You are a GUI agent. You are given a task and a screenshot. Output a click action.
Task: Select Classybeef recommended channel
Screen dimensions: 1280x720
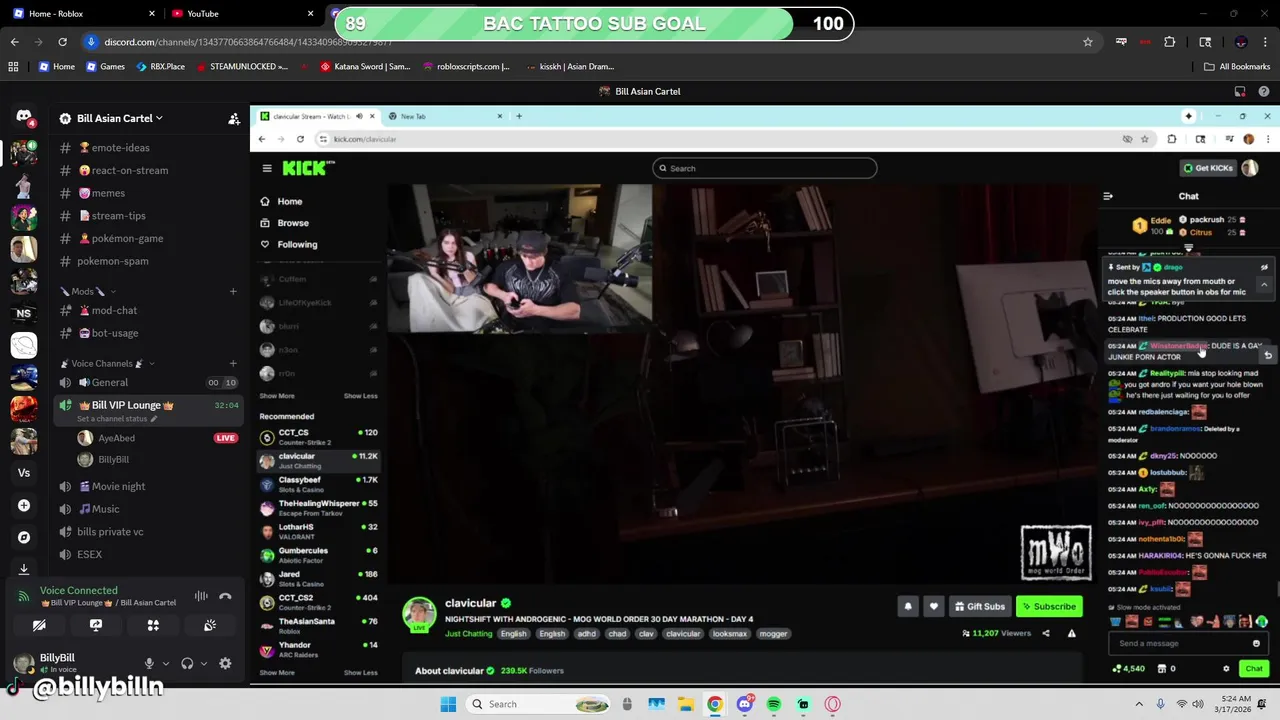[318, 484]
